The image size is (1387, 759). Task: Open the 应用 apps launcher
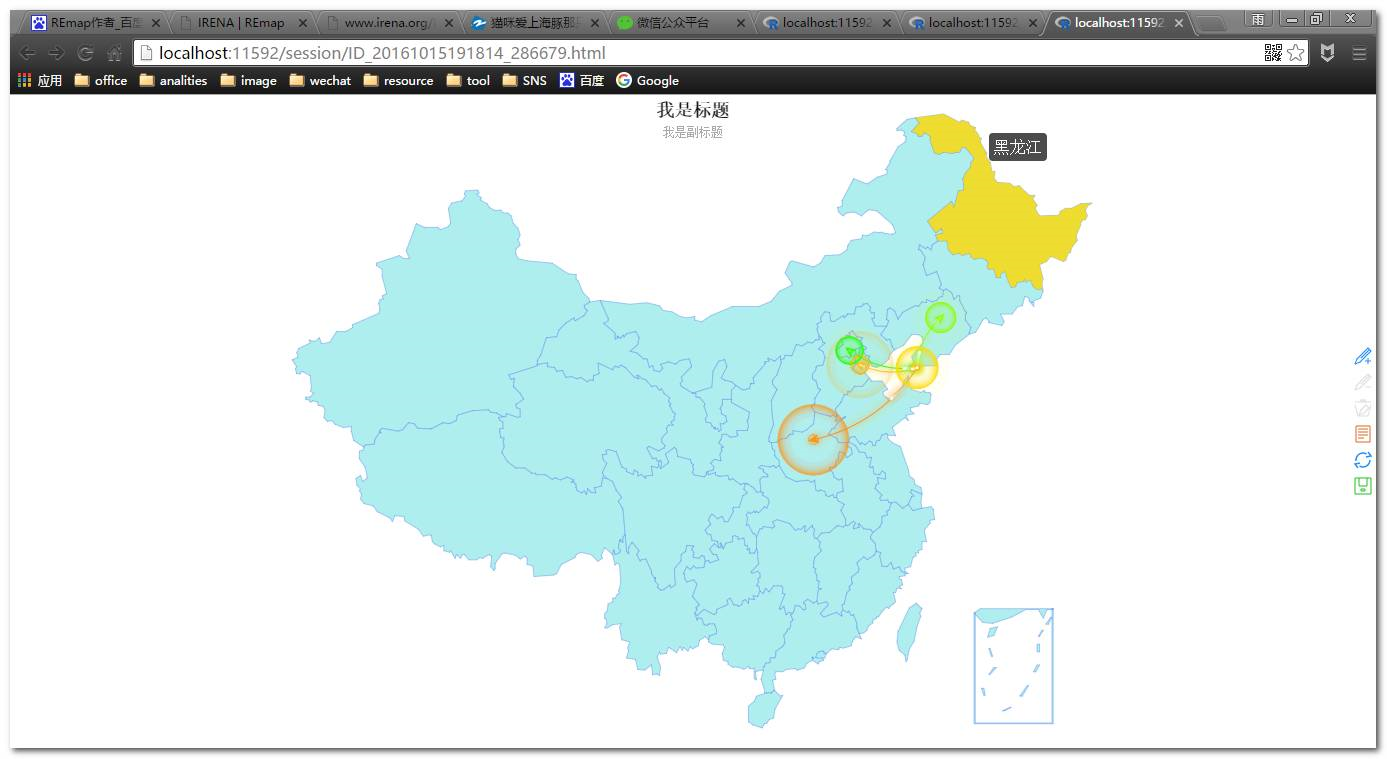point(38,80)
